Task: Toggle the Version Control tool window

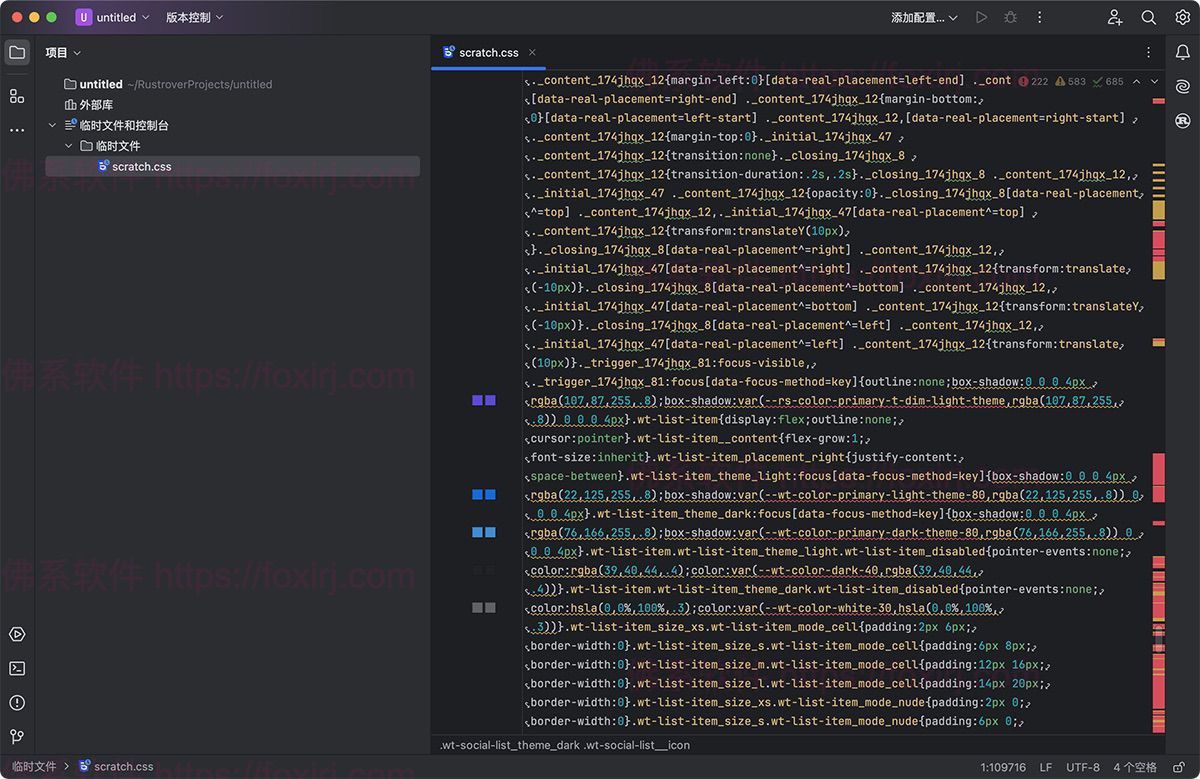Action: click(x=16, y=738)
